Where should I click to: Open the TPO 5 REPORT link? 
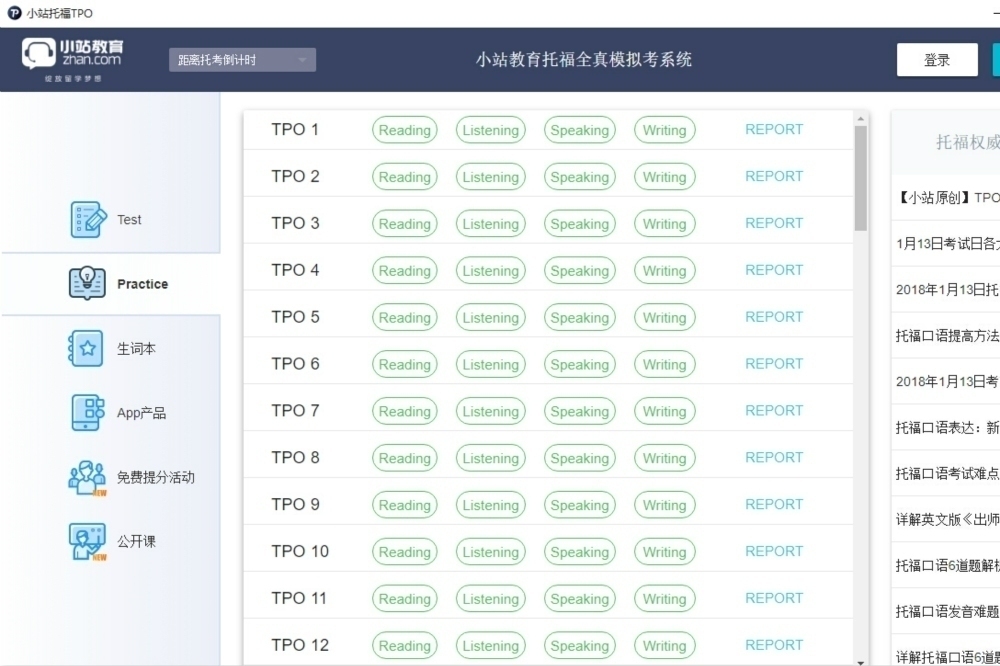coord(774,317)
